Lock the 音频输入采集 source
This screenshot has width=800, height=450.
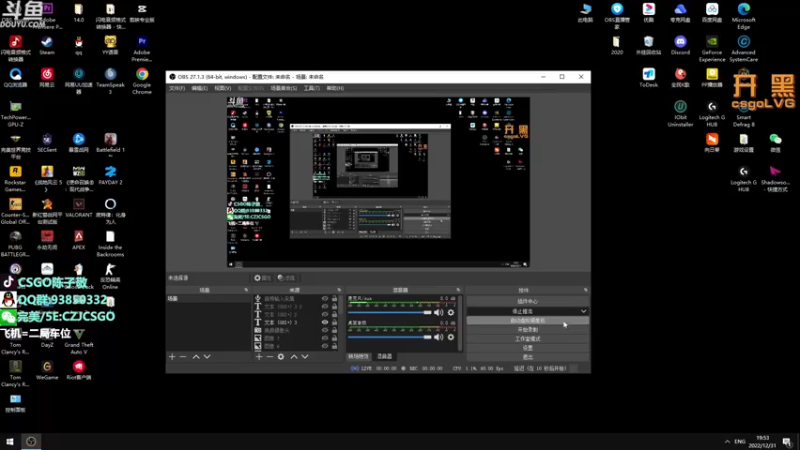coord(335,298)
